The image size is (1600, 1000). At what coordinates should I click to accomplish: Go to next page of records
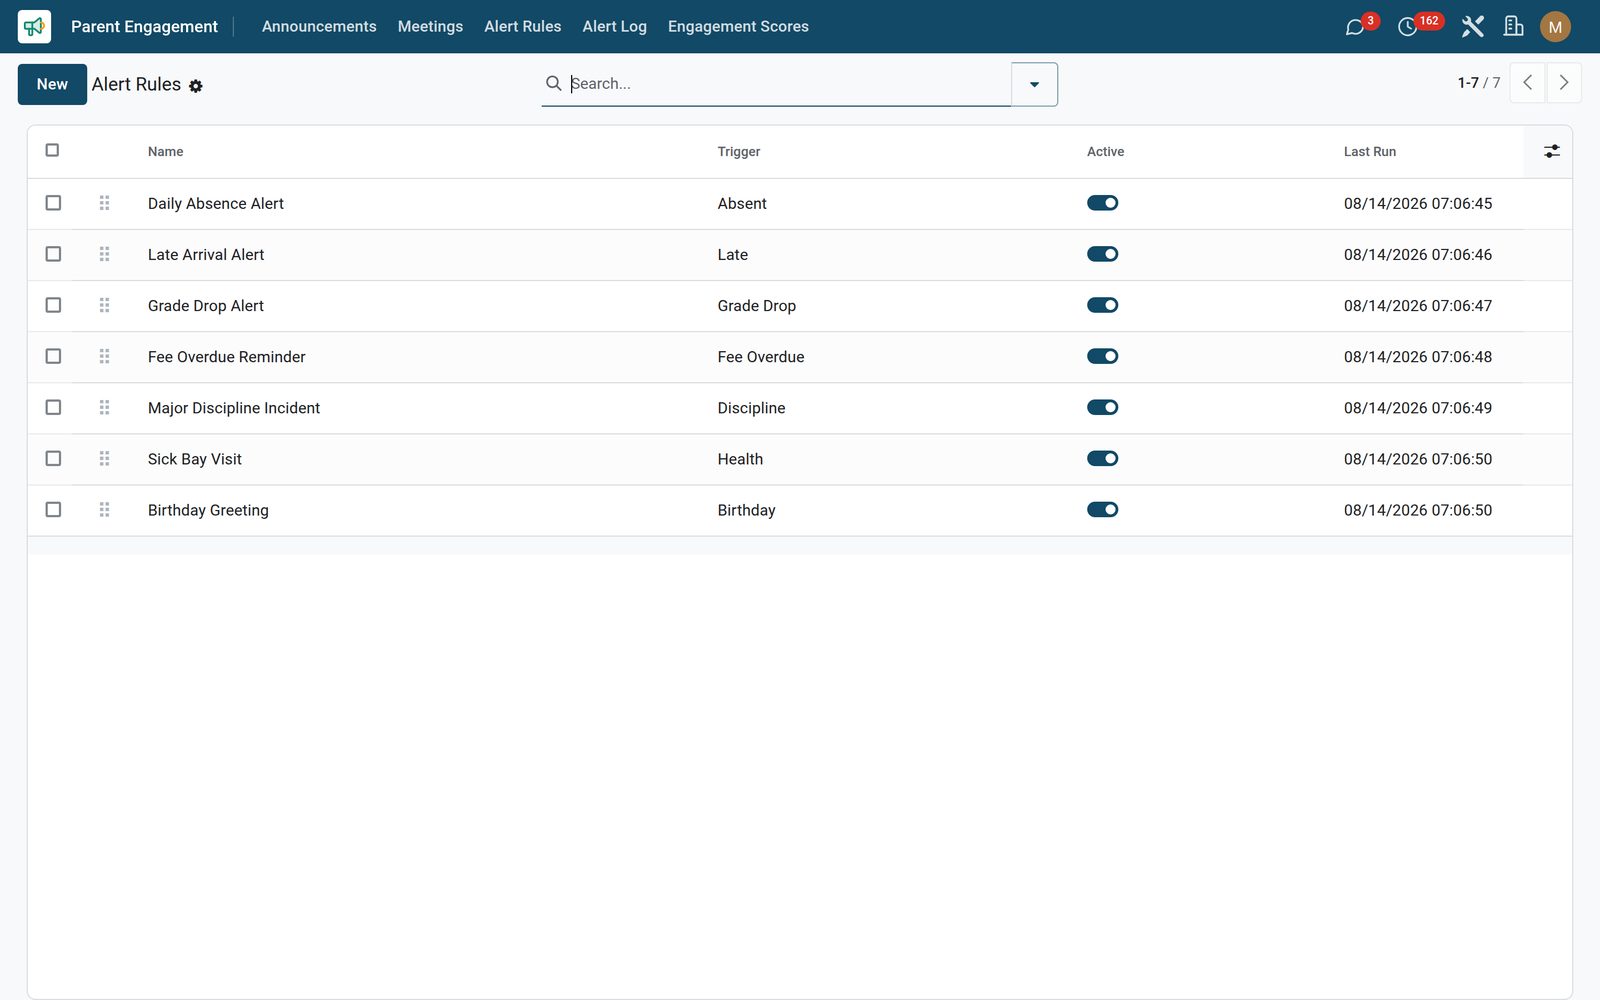point(1563,83)
